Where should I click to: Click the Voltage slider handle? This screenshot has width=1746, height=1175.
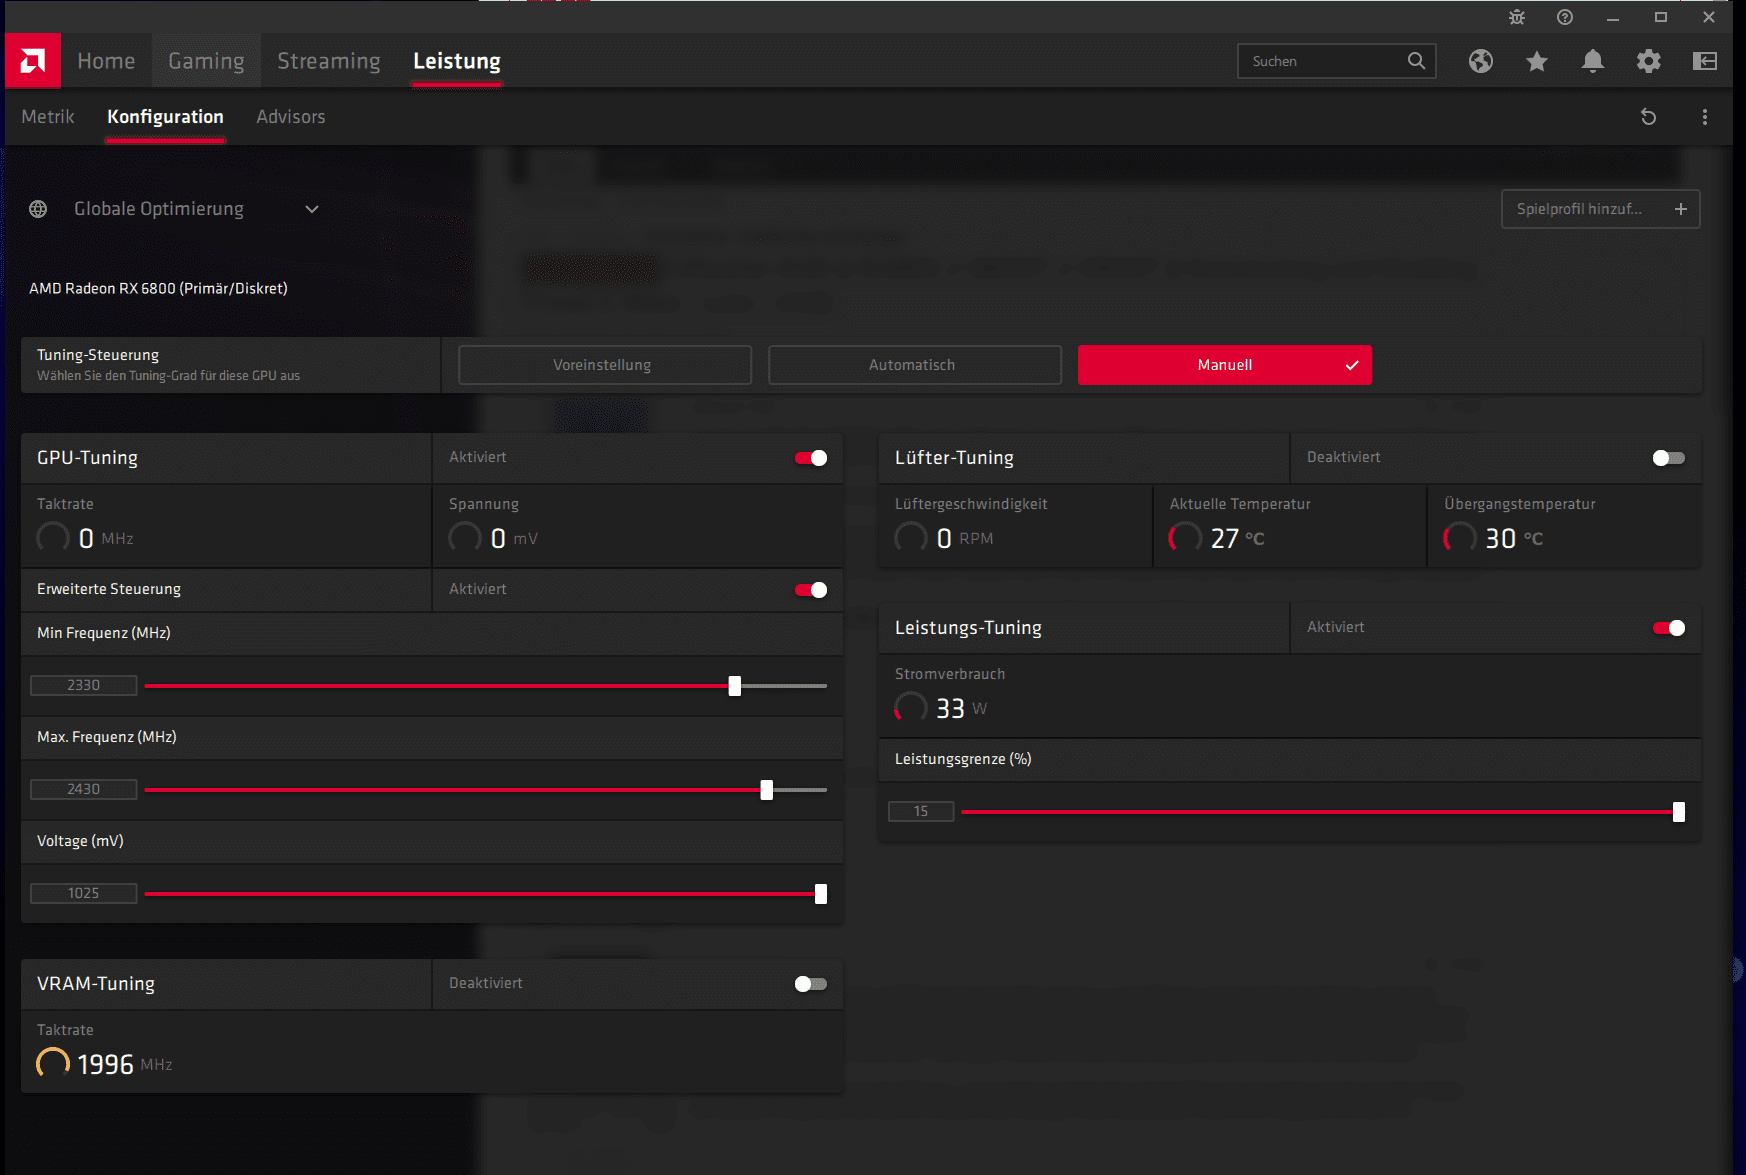pyautogui.click(x=821, y=894)
